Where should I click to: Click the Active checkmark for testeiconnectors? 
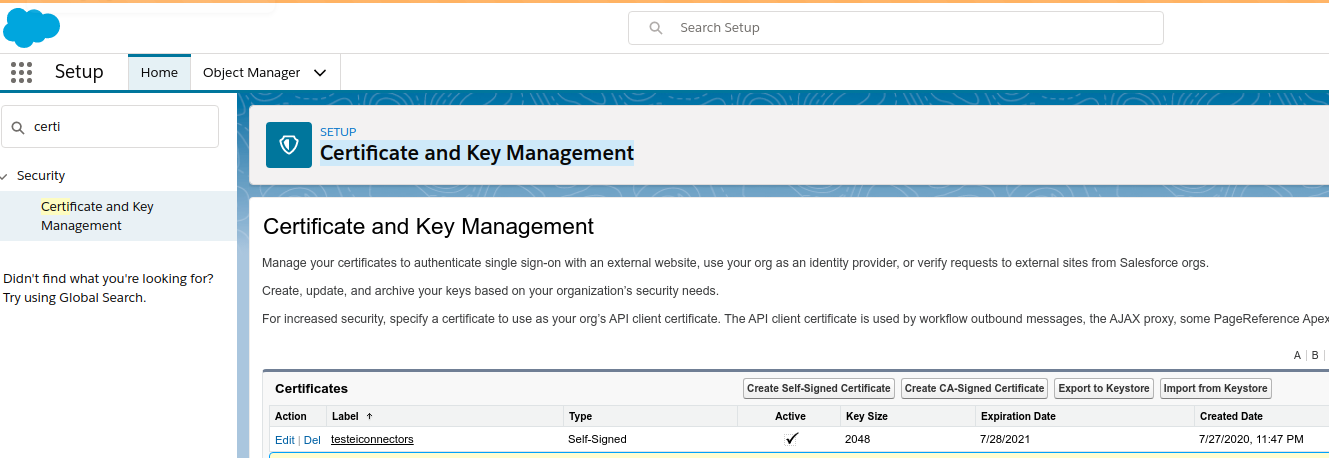(791, 439)
